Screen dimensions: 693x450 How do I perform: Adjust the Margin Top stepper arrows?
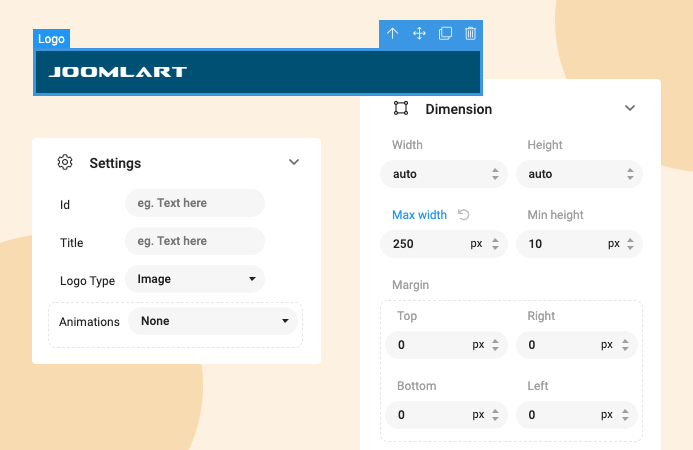tap(495, 345)
